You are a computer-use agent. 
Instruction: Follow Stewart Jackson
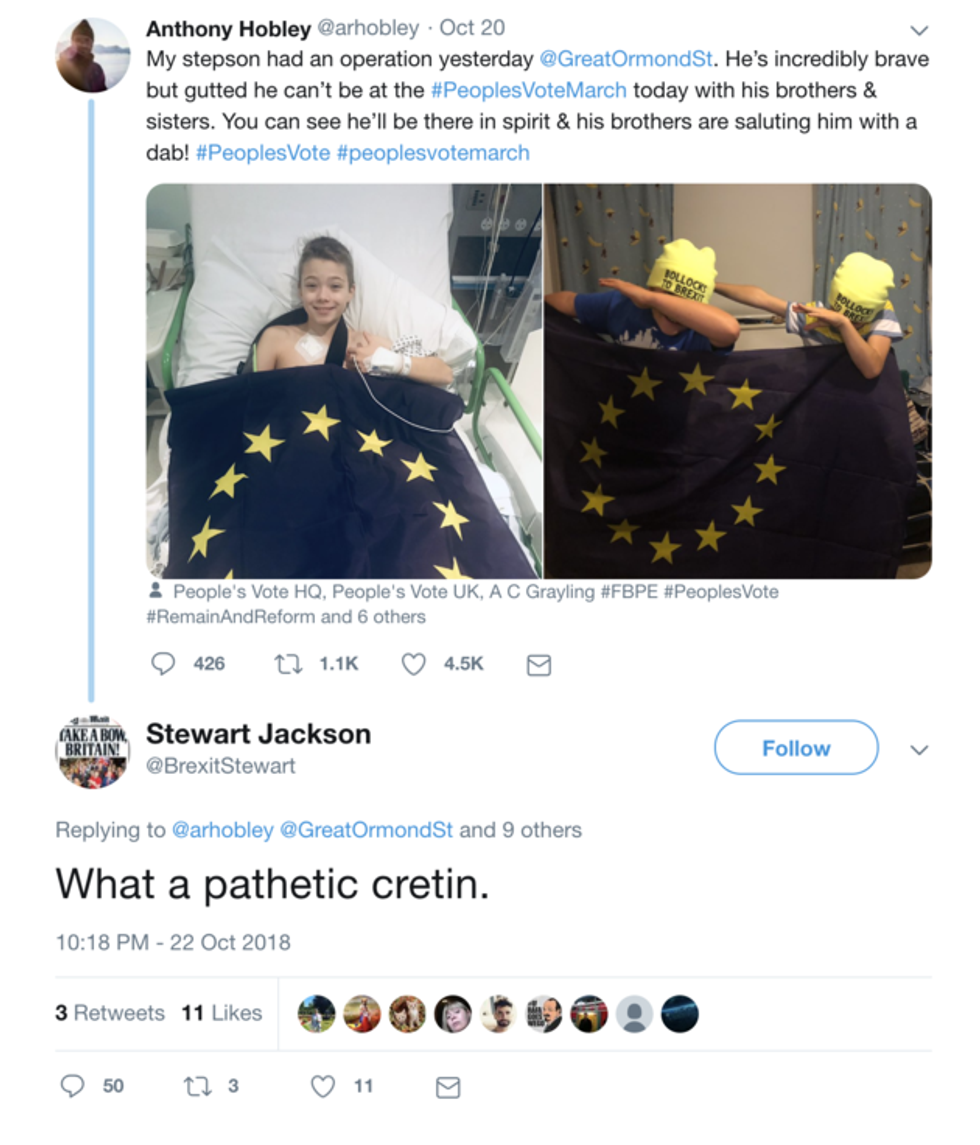click(x=796, y=748)
